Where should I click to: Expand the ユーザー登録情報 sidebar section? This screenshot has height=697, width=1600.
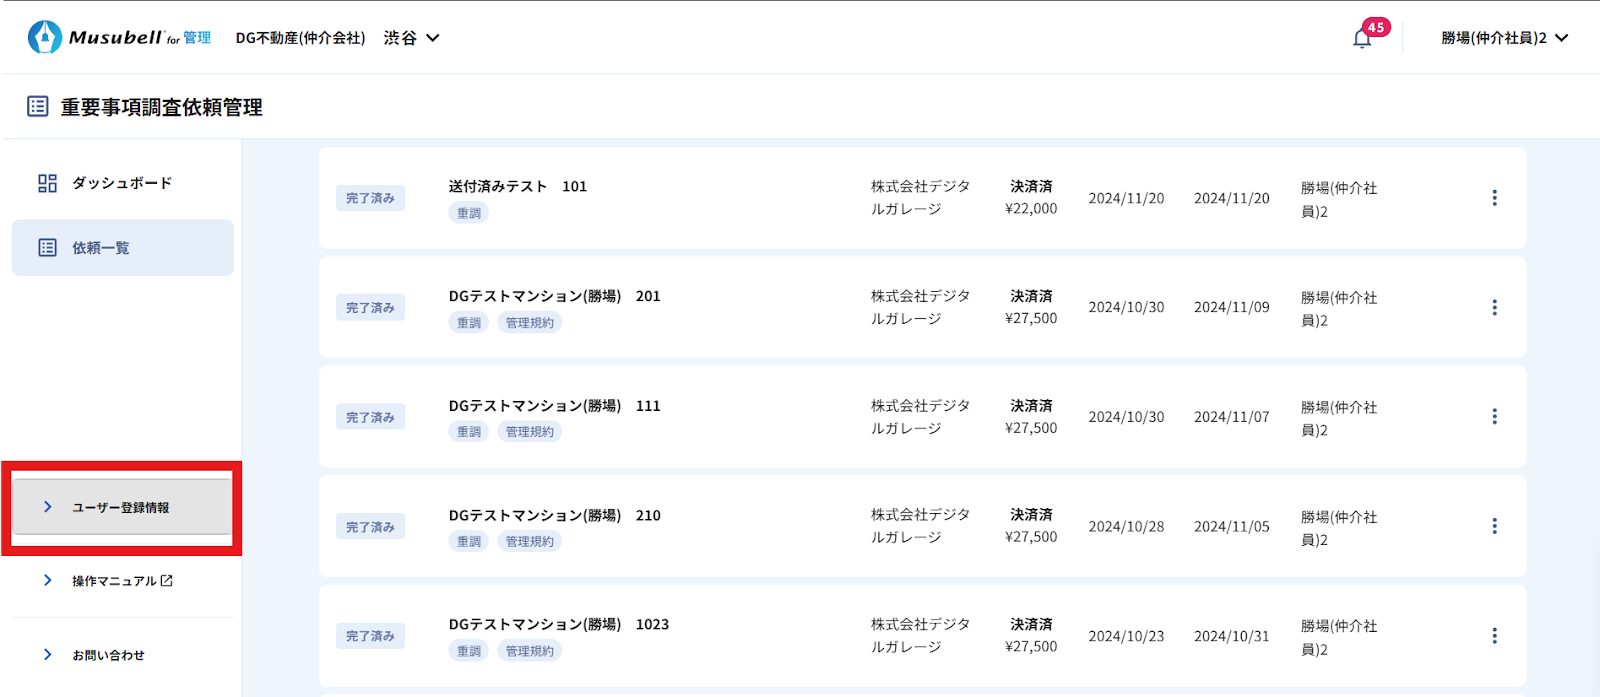click(122, 507)
